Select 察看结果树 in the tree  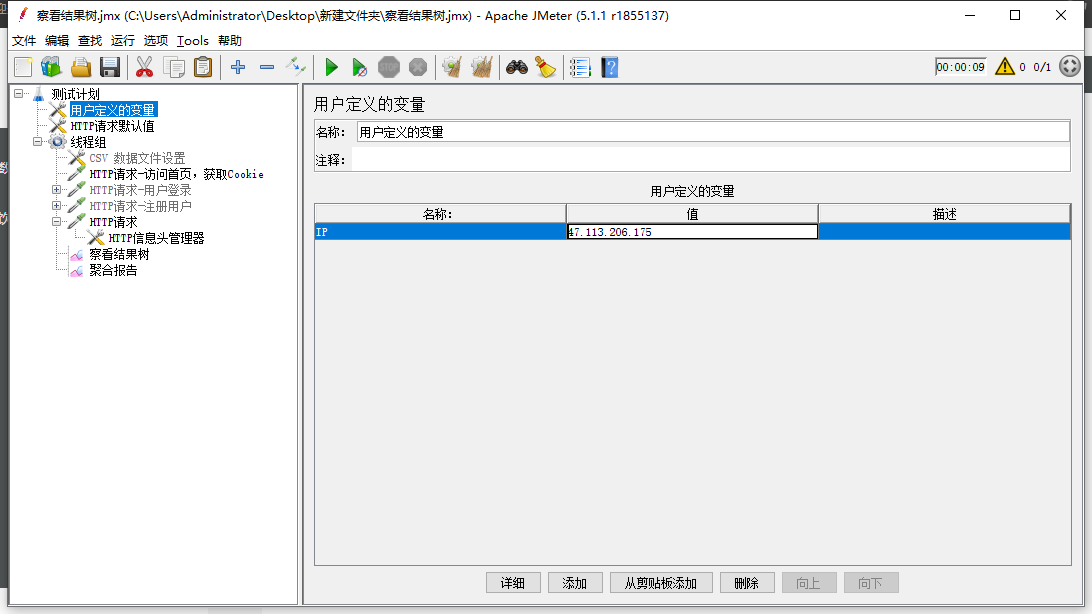119,254
